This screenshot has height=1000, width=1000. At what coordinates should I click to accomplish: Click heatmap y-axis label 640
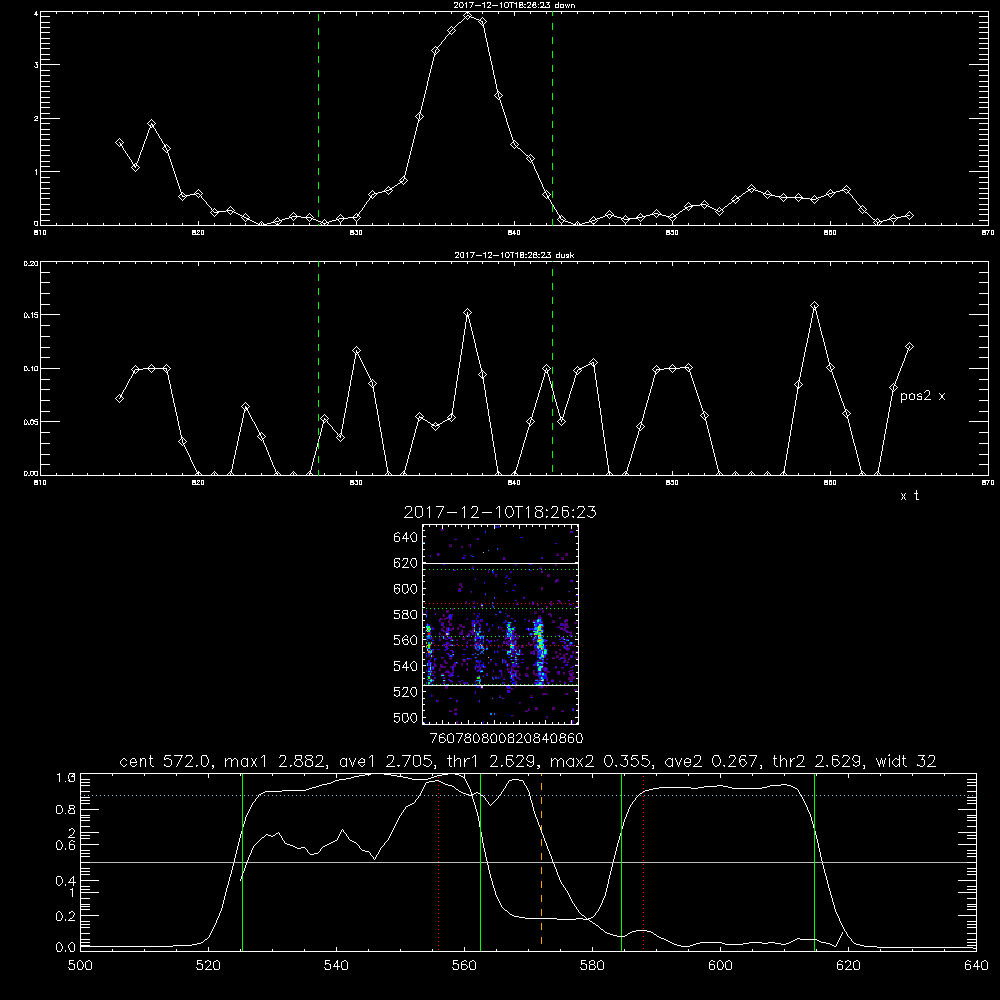(x=406, y=538)
